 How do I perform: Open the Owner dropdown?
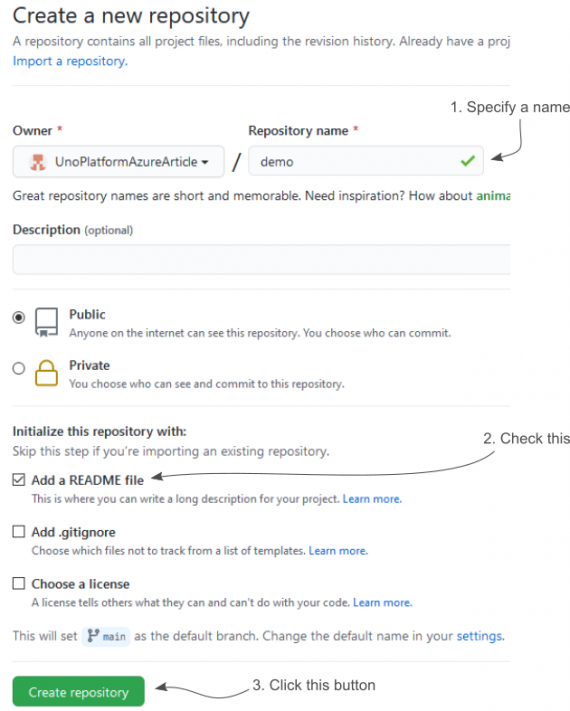point(118,161)
